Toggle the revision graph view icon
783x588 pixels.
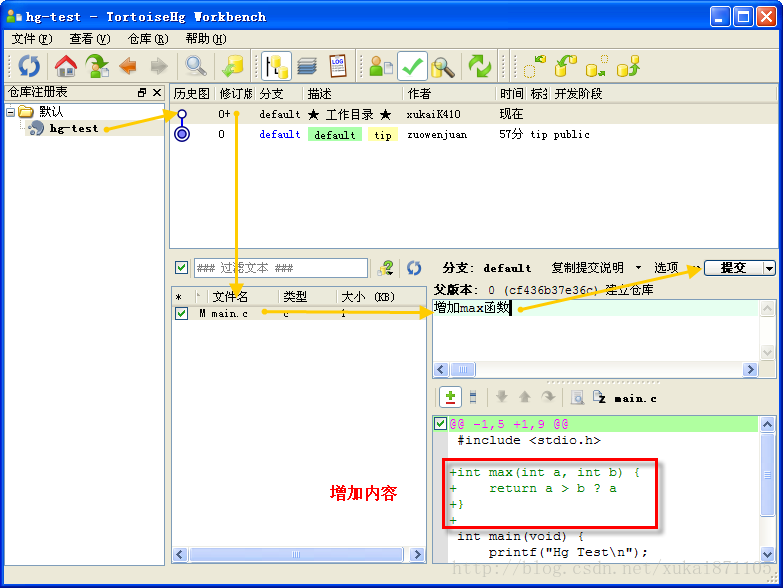[x=276, y=65]
